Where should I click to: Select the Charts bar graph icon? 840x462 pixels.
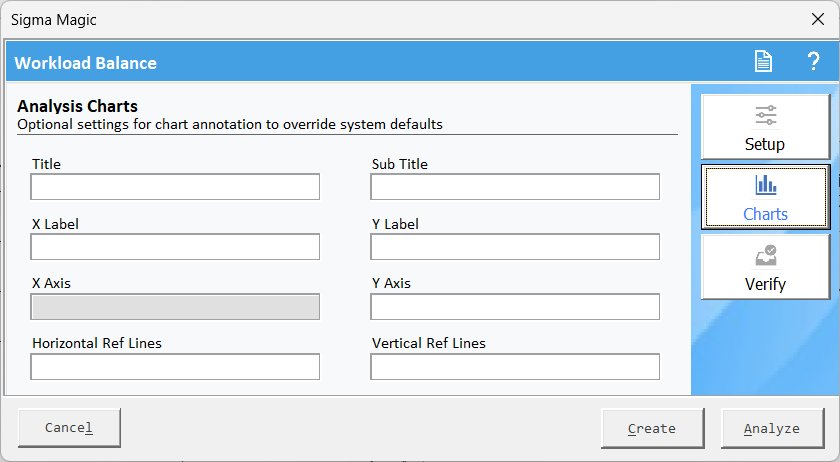(765, 185)
